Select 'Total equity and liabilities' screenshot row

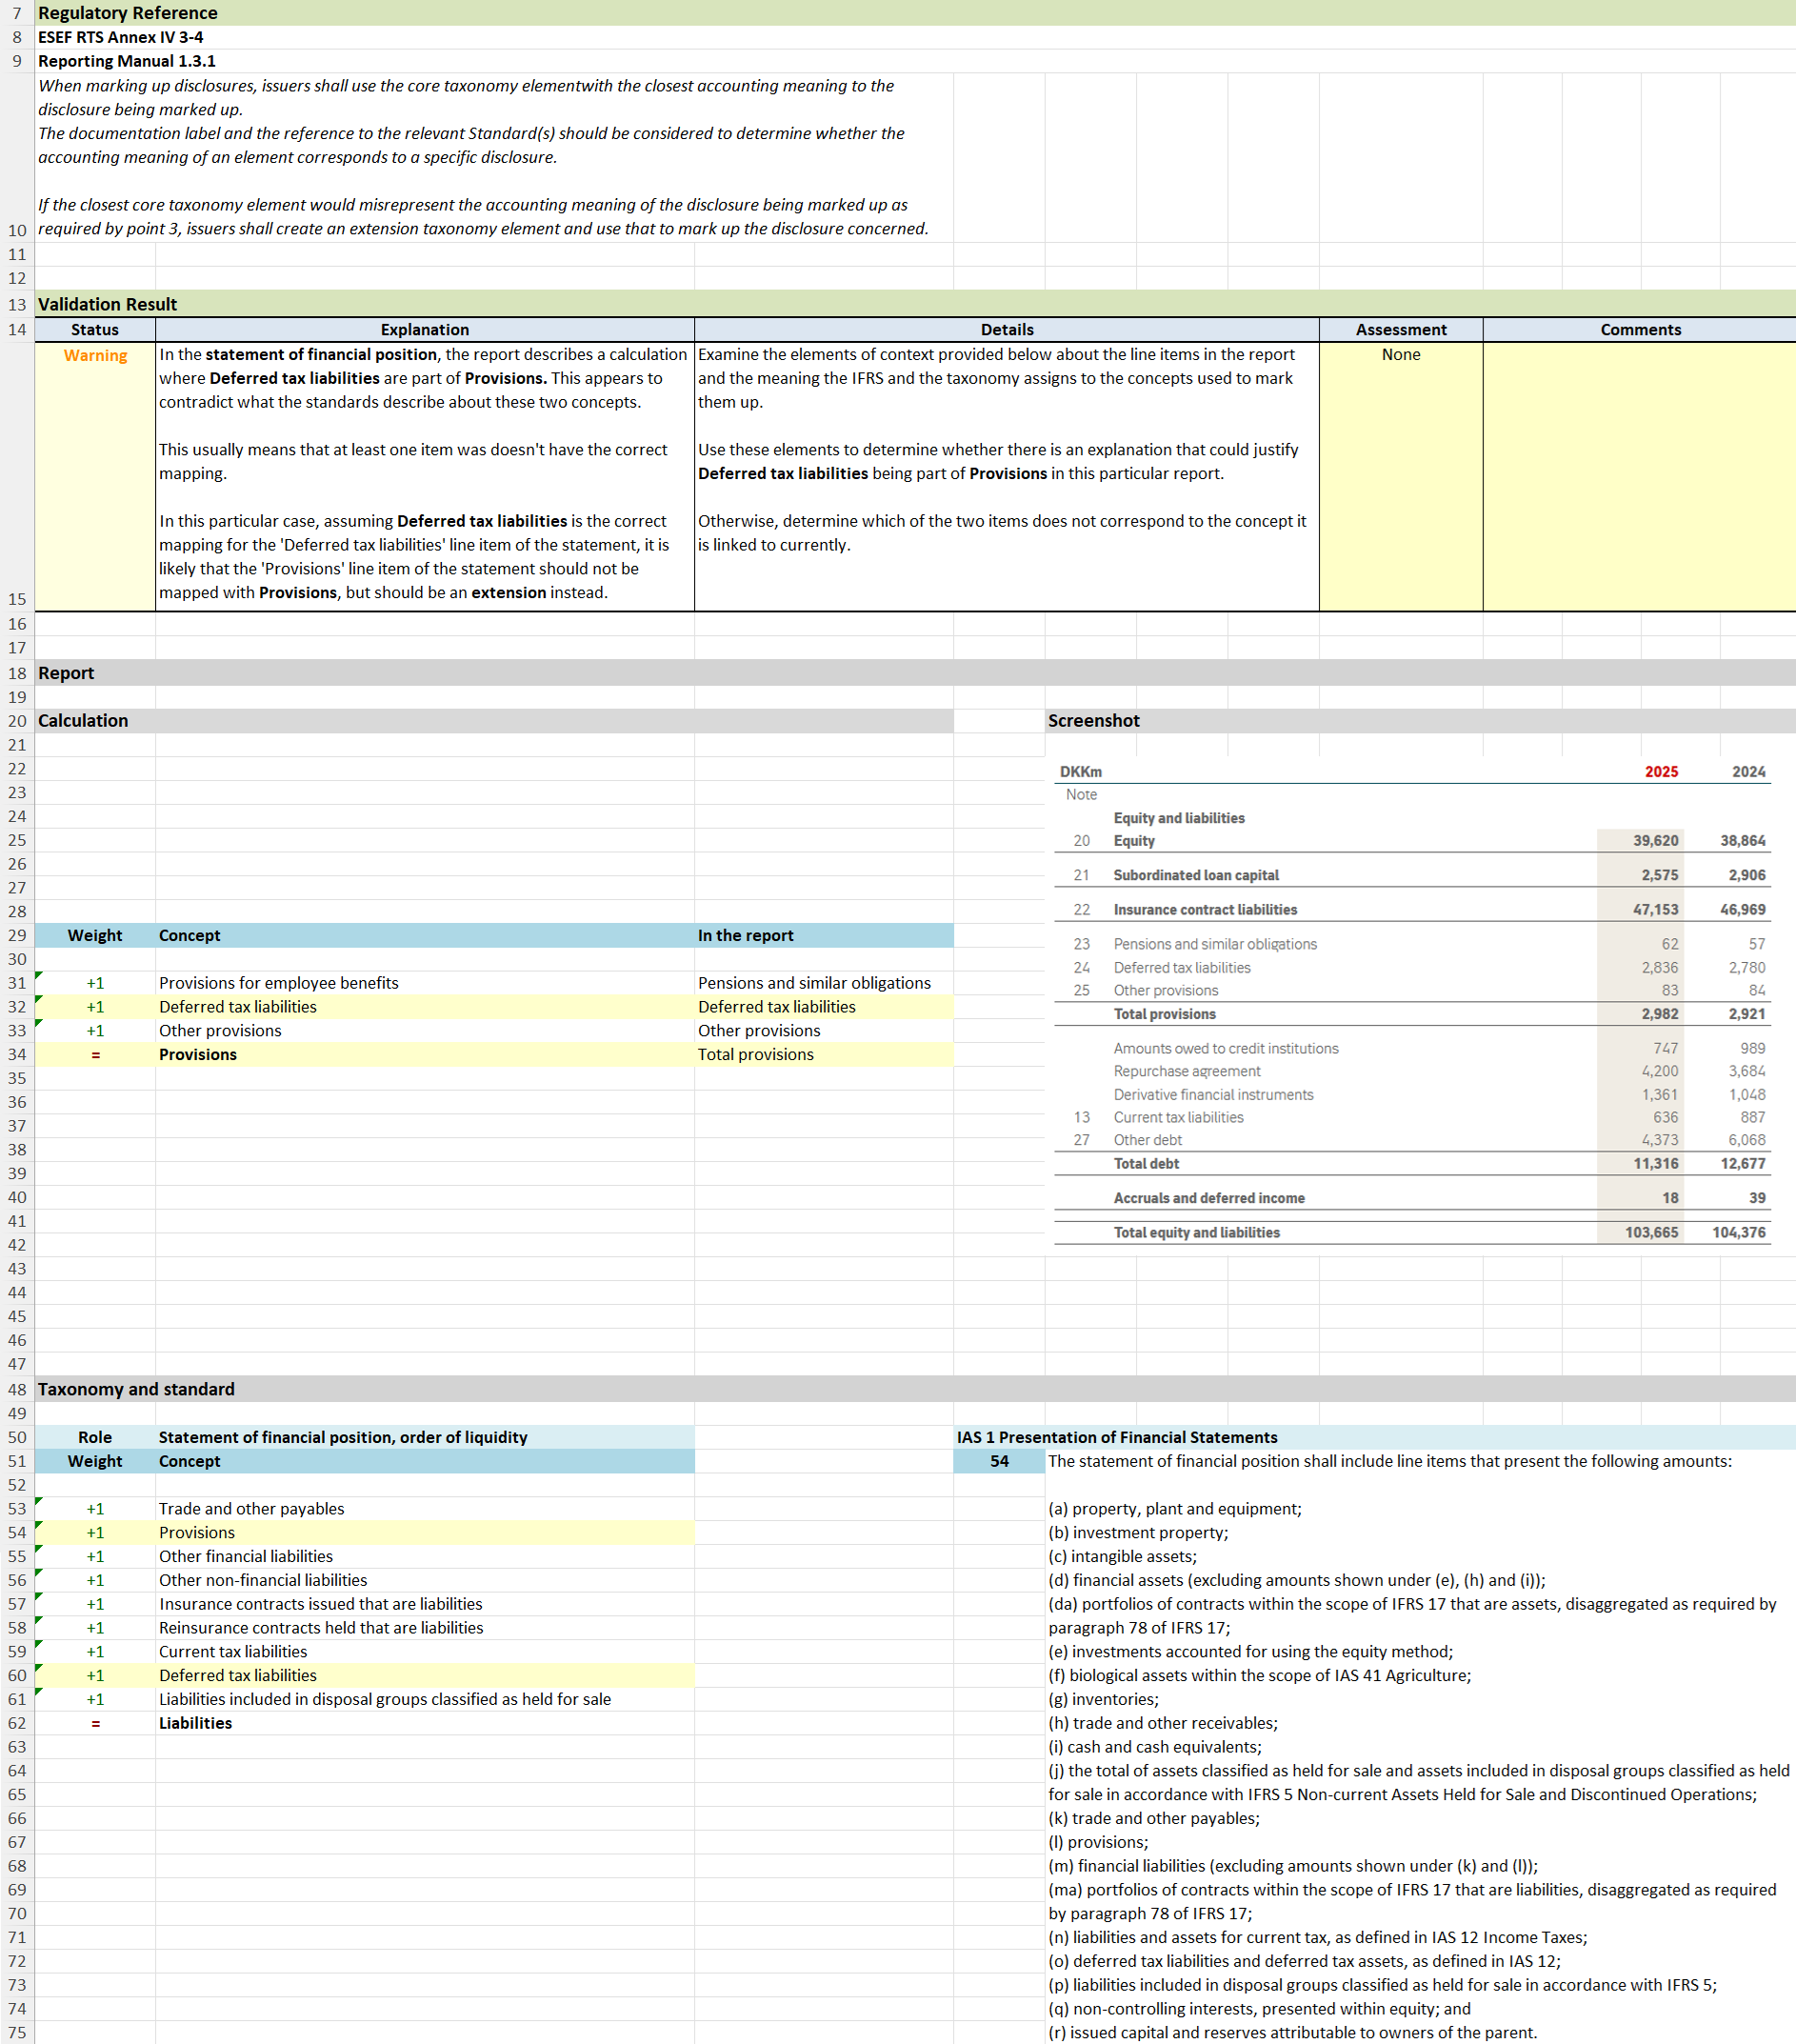(x=1412, y=1233)
